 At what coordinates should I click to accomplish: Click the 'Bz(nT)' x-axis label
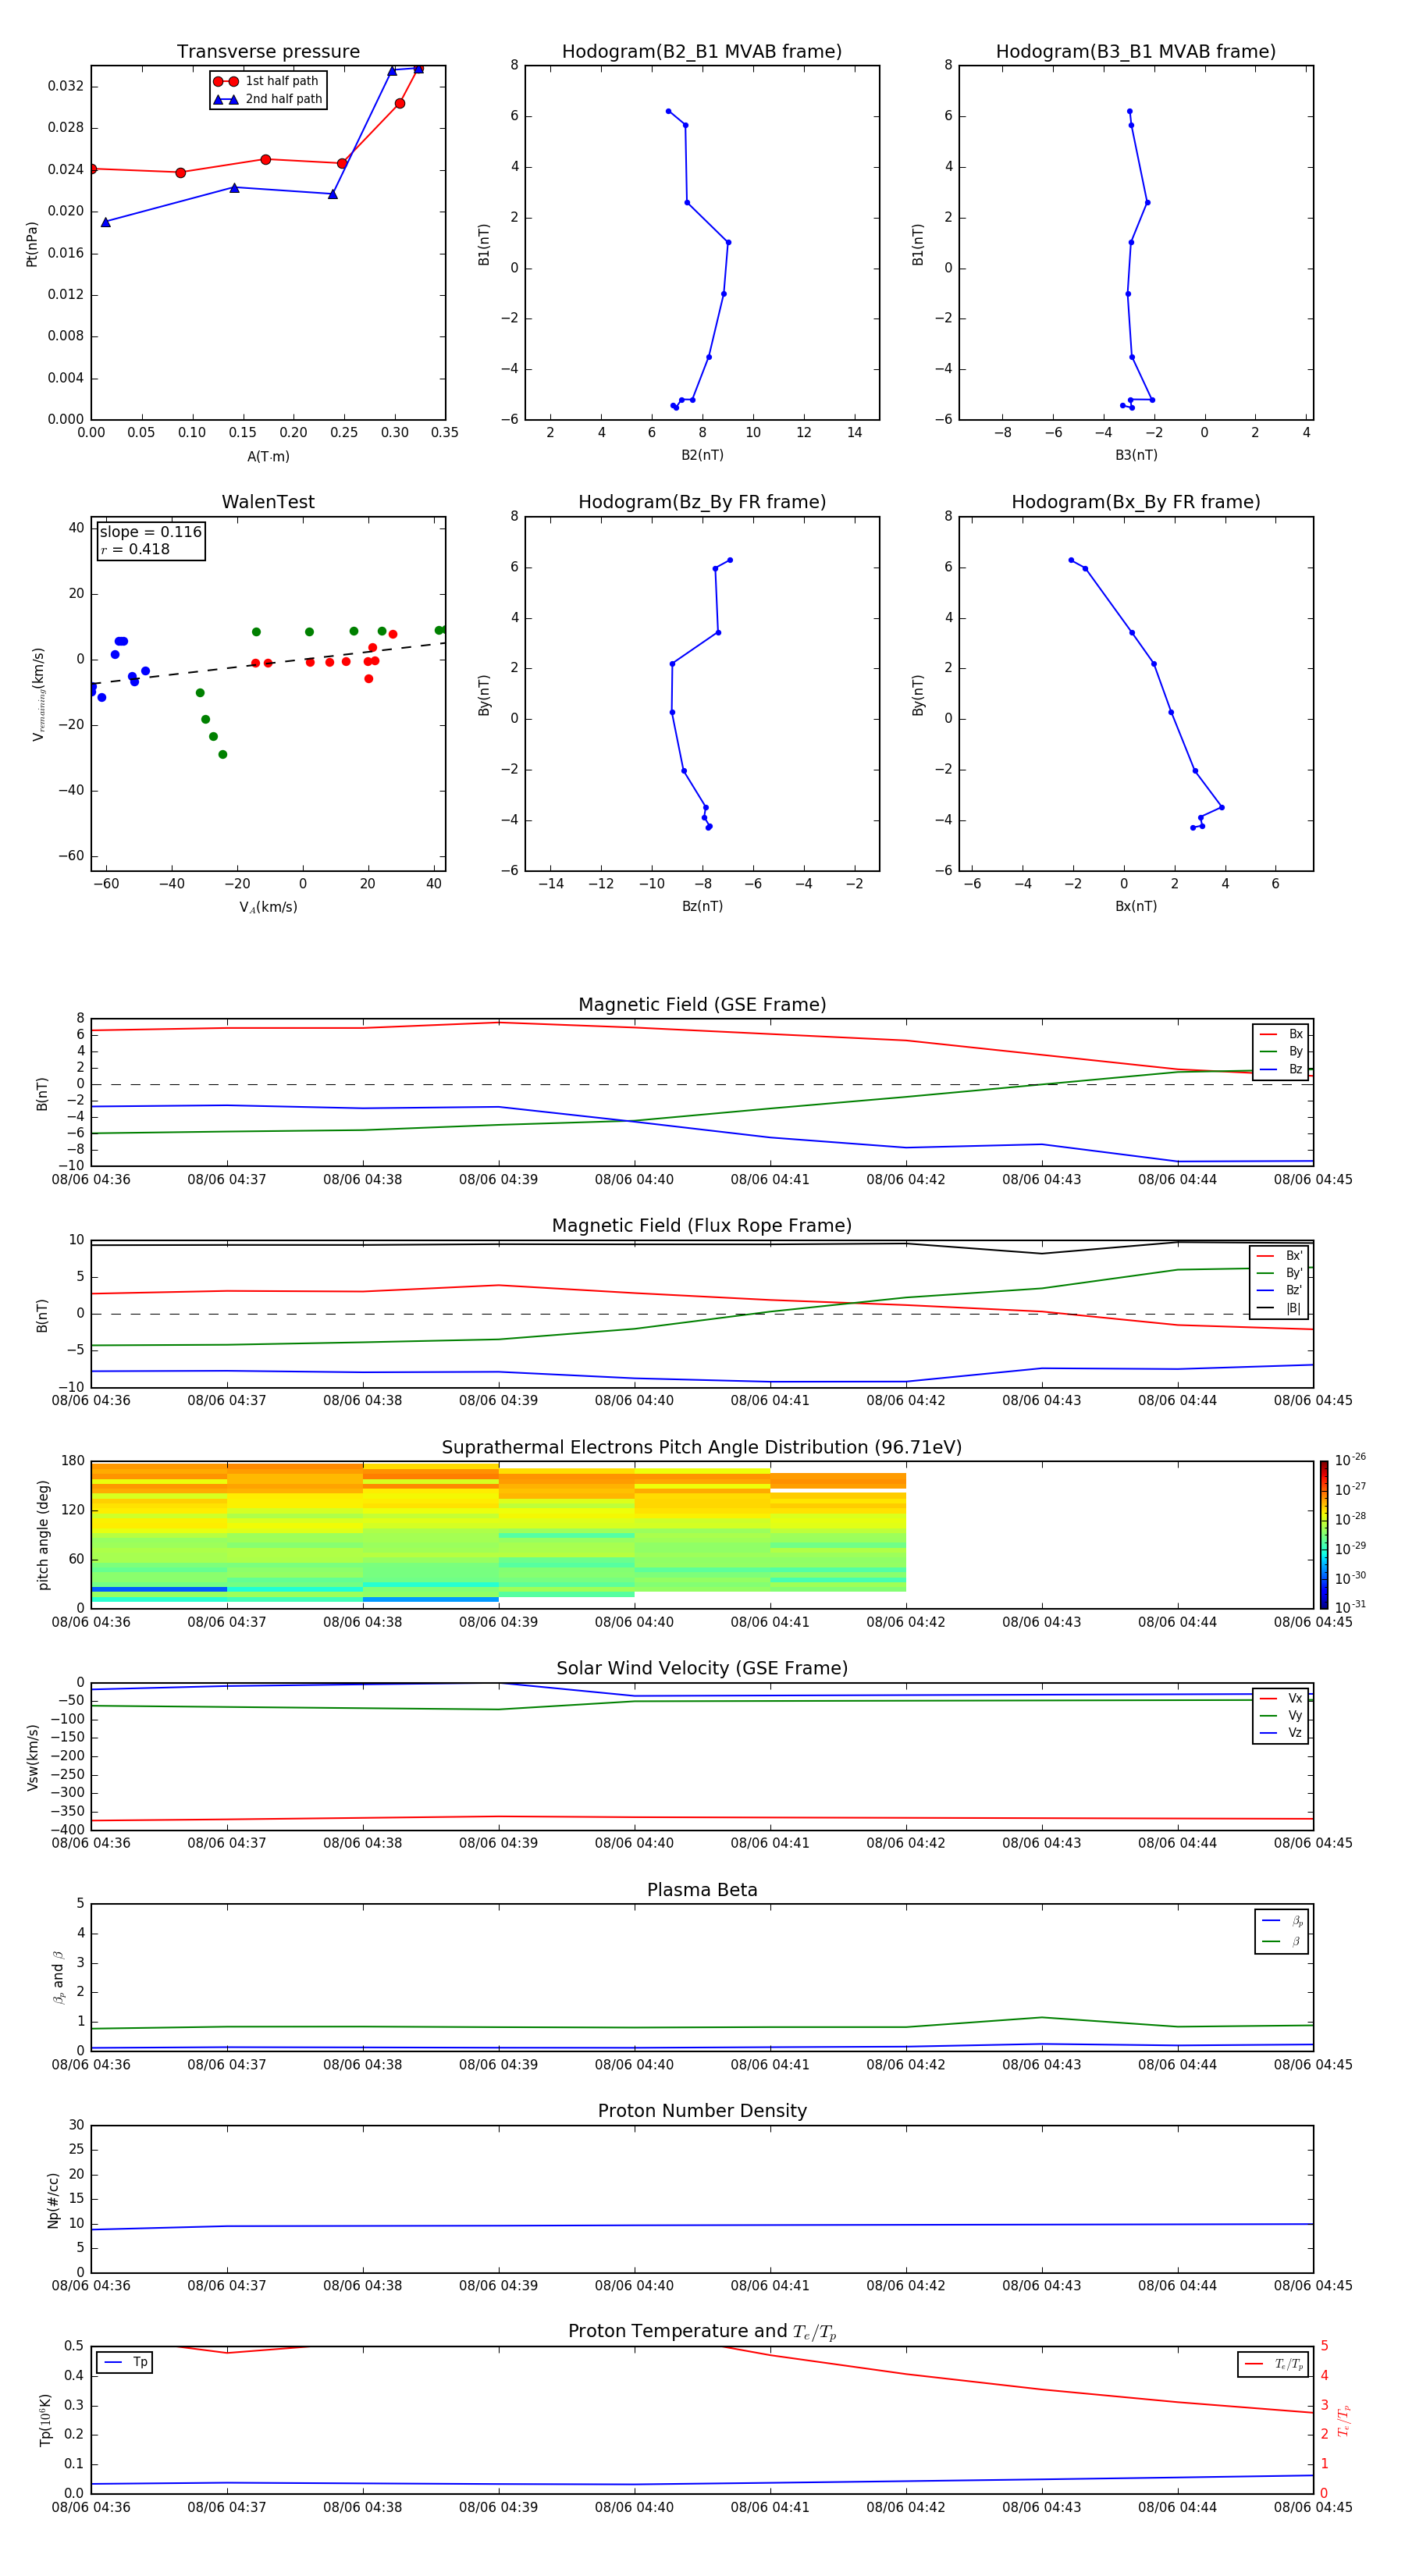702,906
